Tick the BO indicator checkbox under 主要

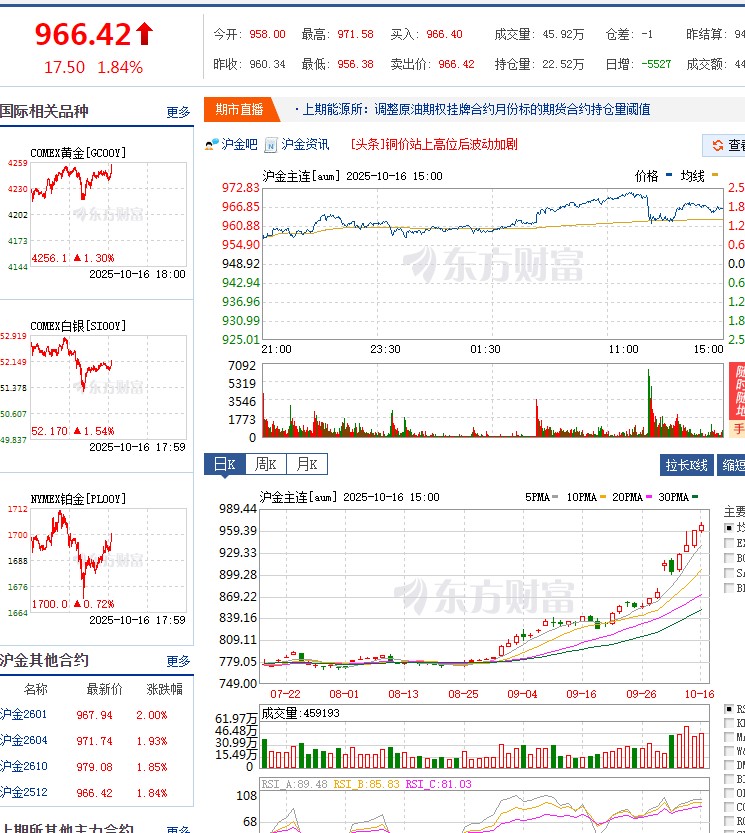pos(729,557)
